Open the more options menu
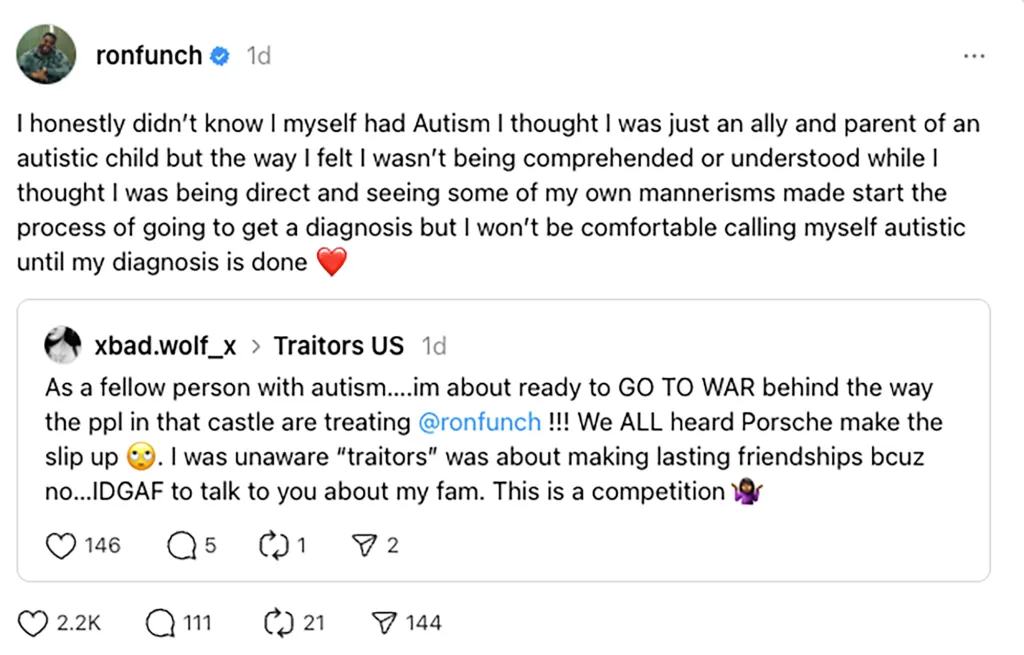This screenshot has height=655, width=1024. tap(974, 57)
